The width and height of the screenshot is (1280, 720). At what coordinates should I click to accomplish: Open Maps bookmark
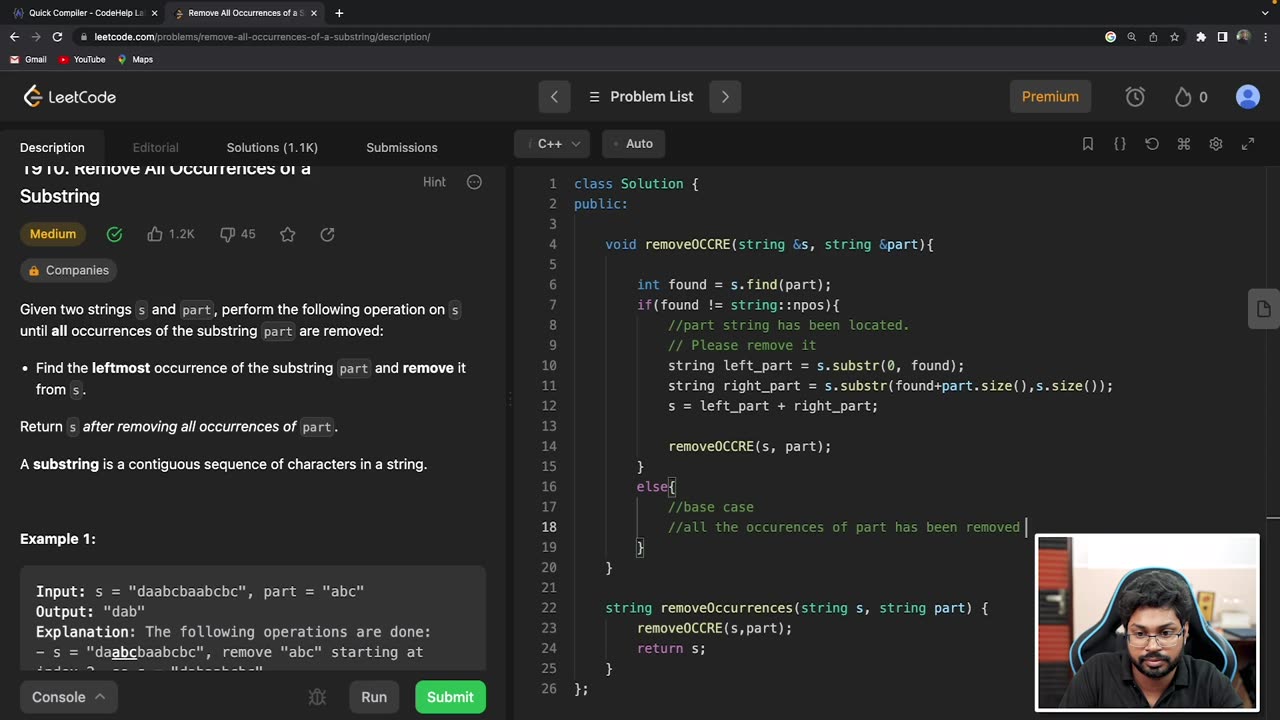point(135,59)
